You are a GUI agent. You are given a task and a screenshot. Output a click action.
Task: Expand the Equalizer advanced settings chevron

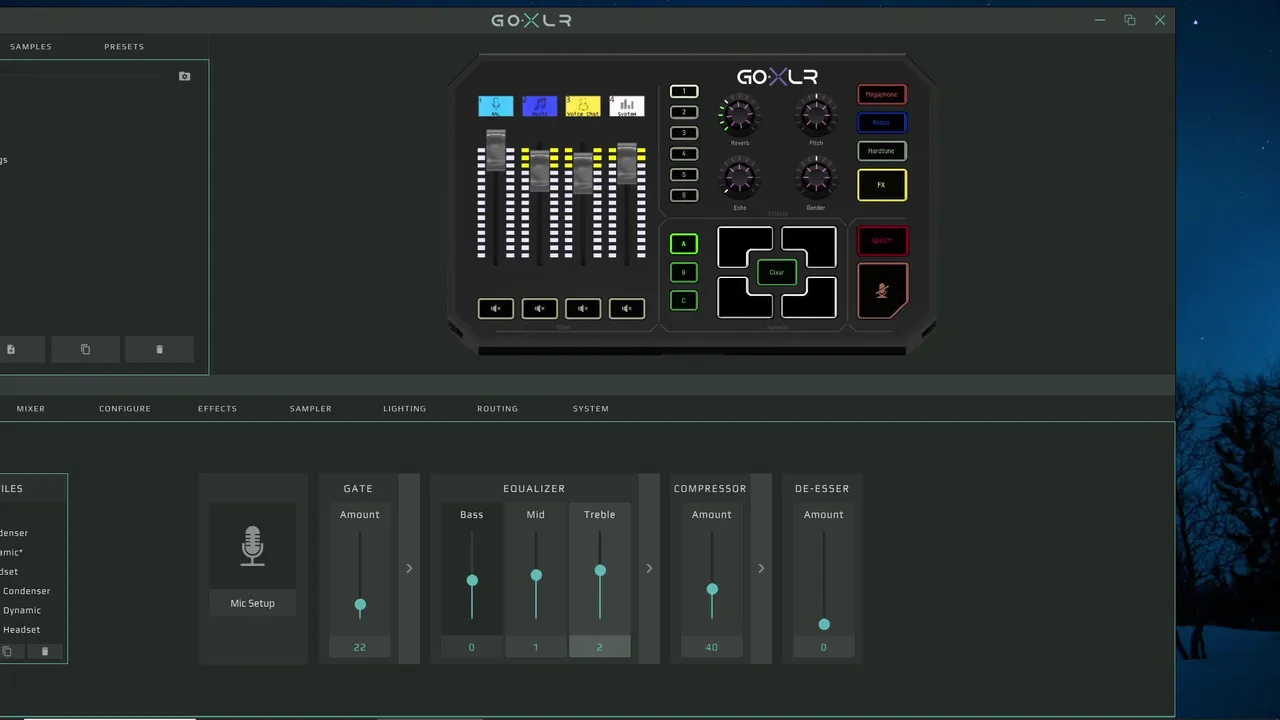(x=649, y=568)
